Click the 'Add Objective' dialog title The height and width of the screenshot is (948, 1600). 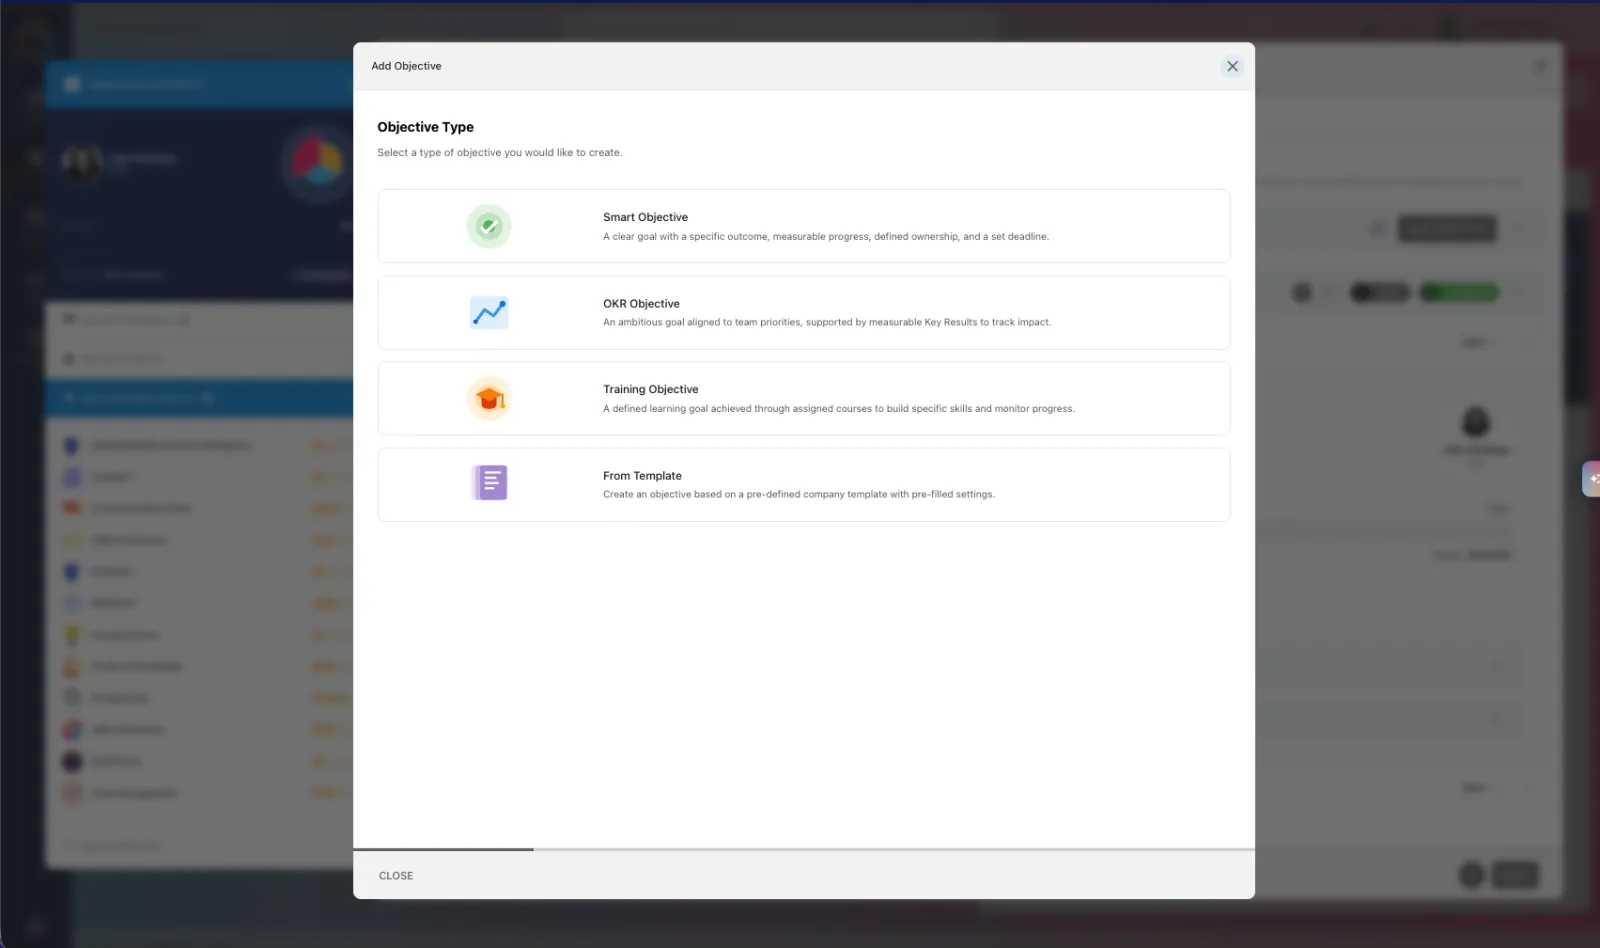[x=406, y=66]
